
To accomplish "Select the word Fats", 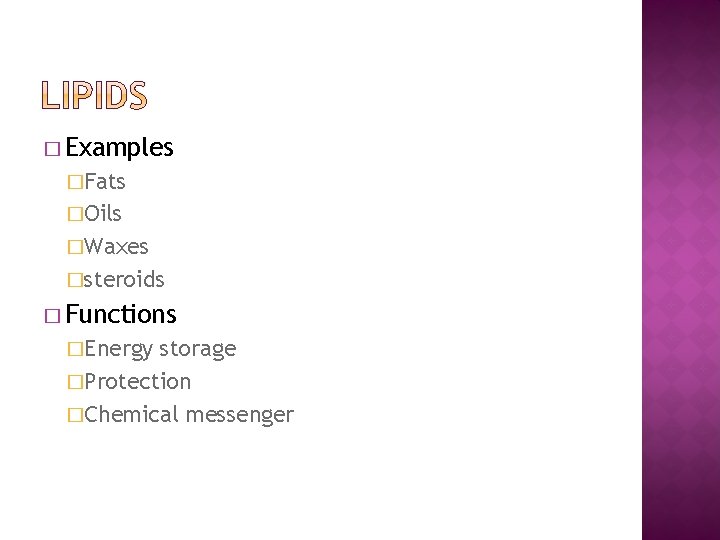I will click(x=105, y=182).
